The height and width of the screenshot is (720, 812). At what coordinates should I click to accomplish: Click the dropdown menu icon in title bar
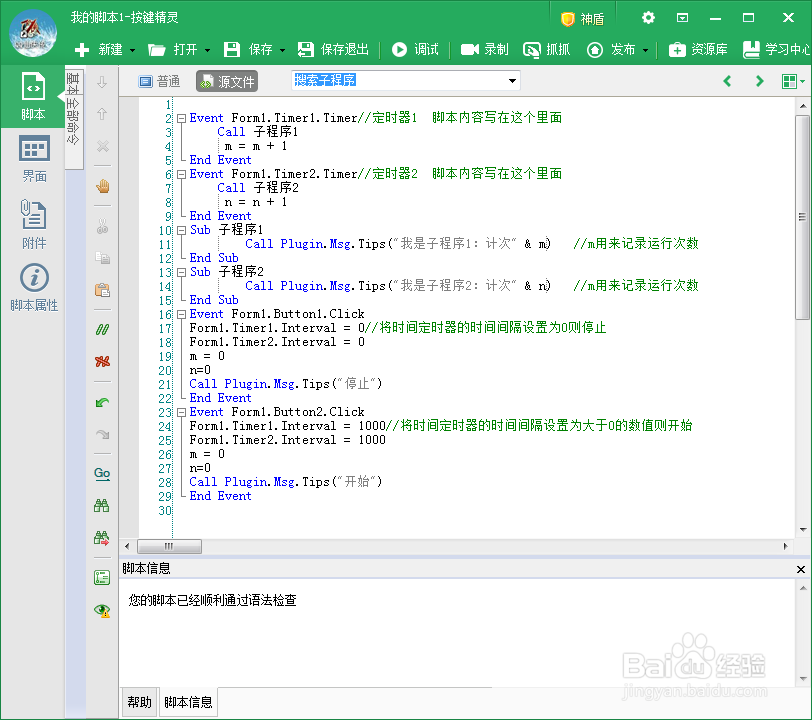pos(683,18)
